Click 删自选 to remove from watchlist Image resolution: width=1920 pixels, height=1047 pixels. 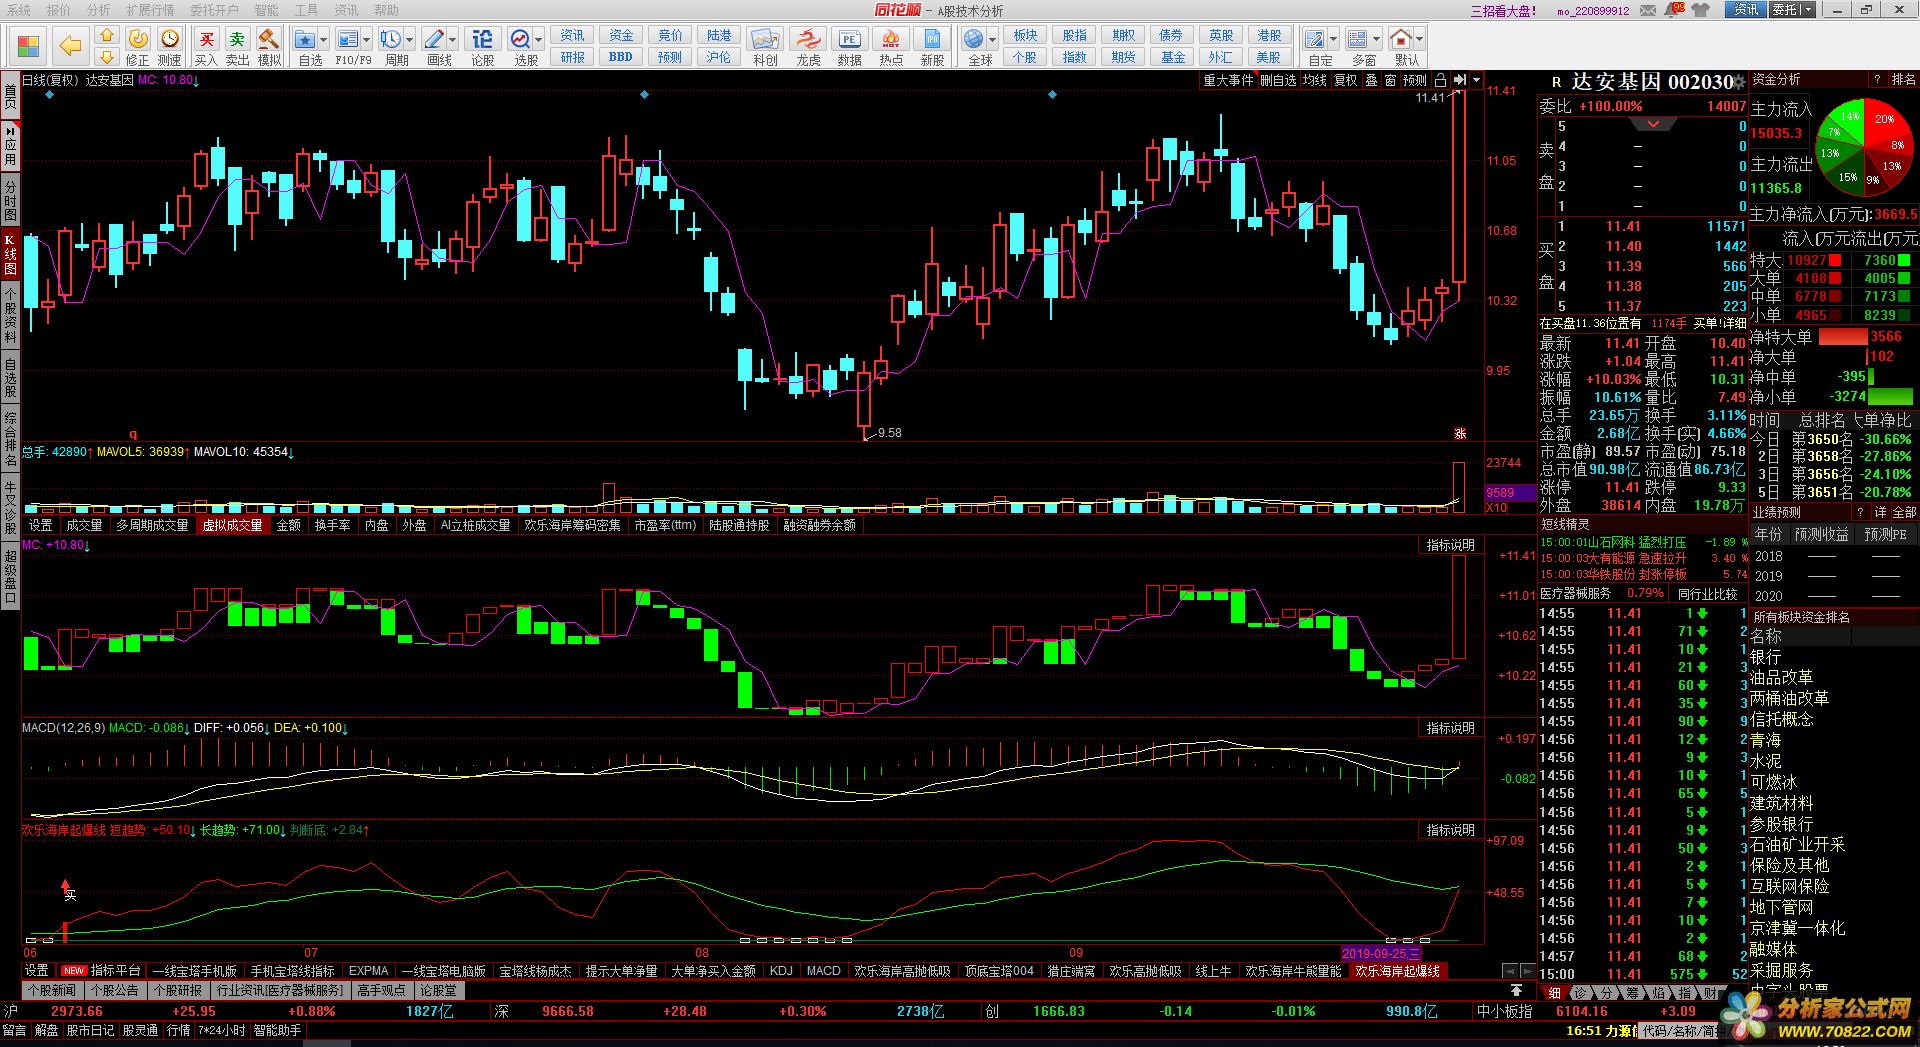click(x=1277, y=80)
